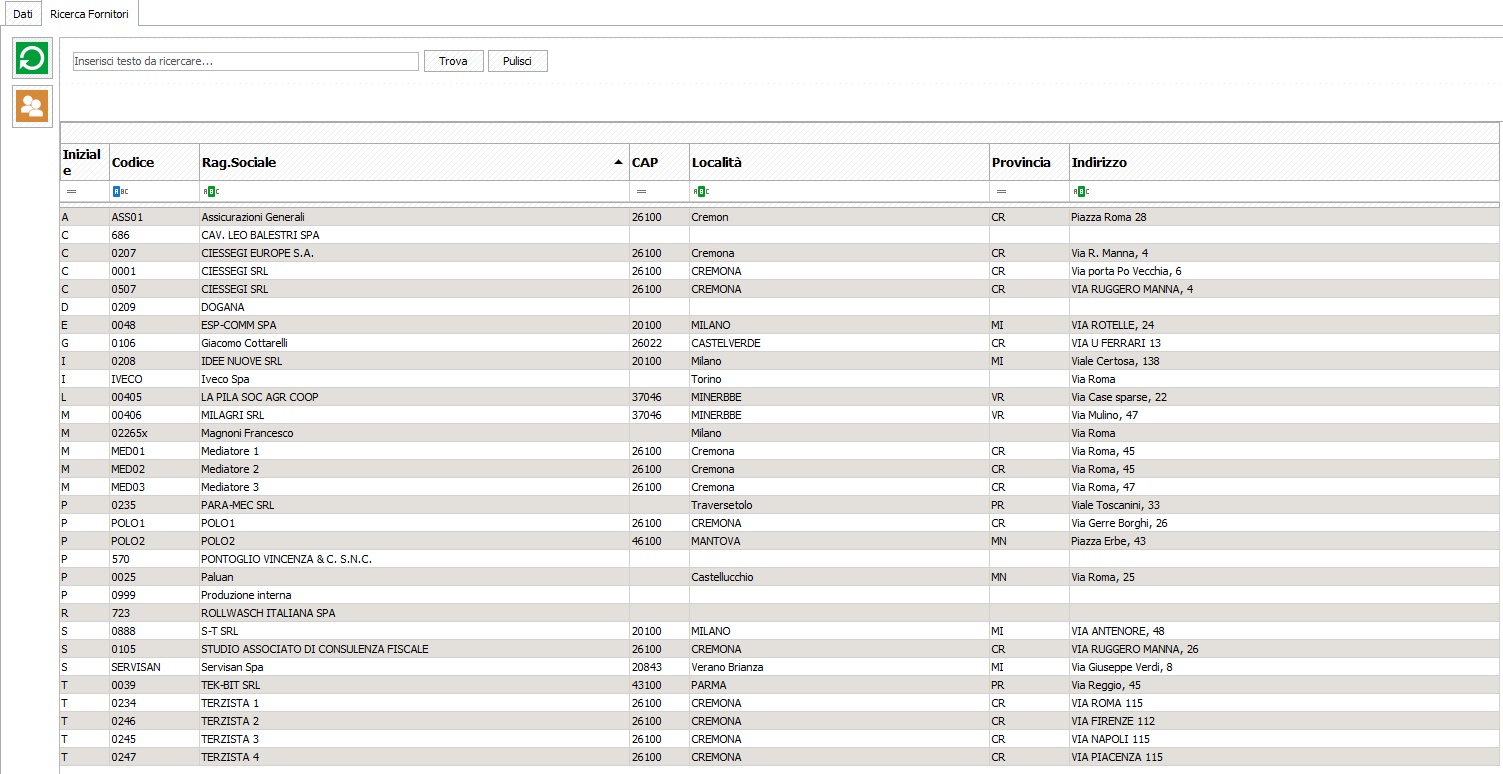Sort by the Indirizzo column header

1284,162
